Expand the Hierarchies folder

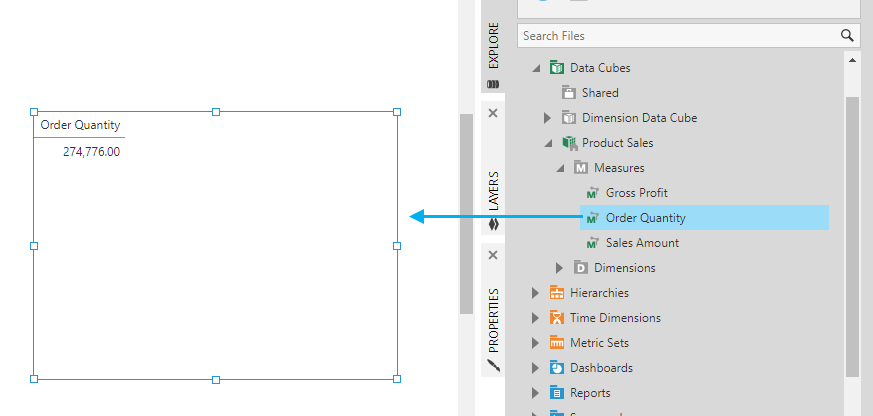[535, 293]
